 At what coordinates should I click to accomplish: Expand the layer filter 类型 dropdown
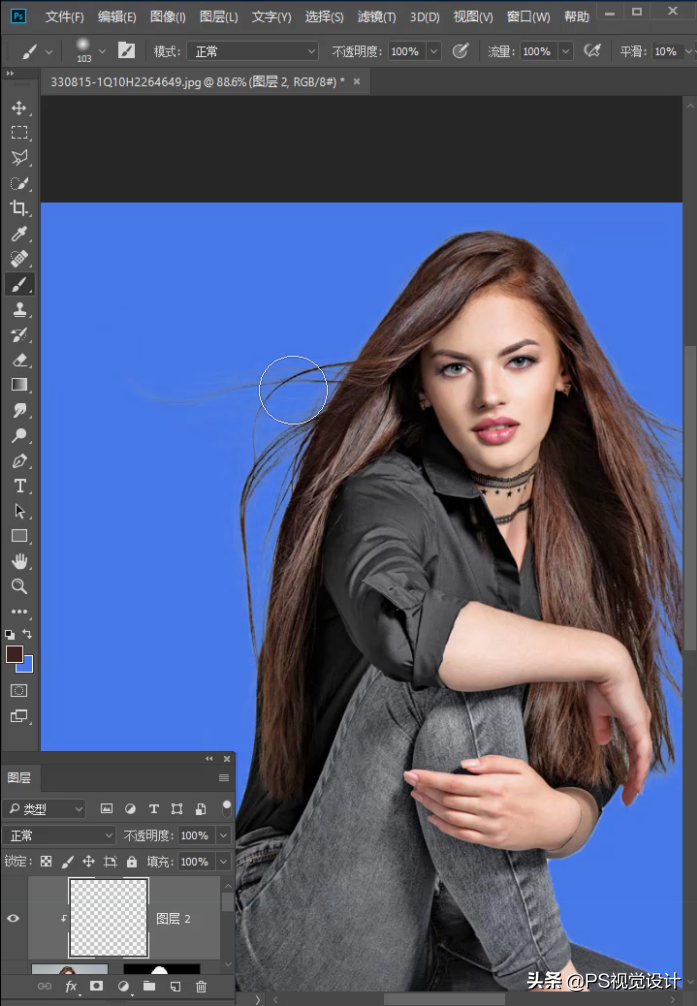click(x=46, y=809)
